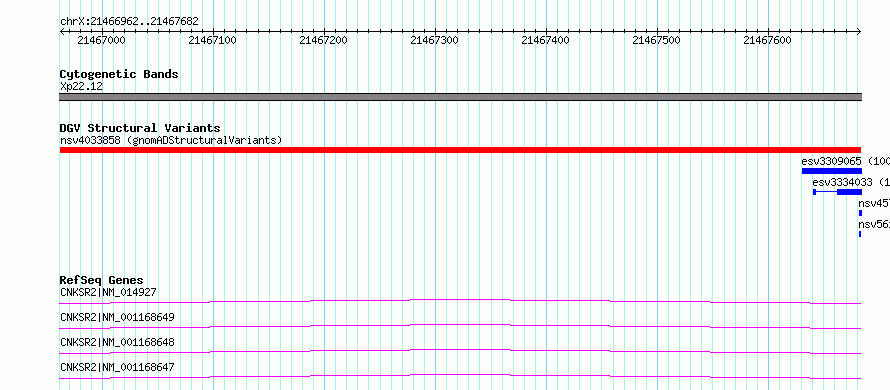This screenshot has width=890, height=390.
Task: Click the right arrowhead of the coordinate ruler
Action: pos(859,31)
